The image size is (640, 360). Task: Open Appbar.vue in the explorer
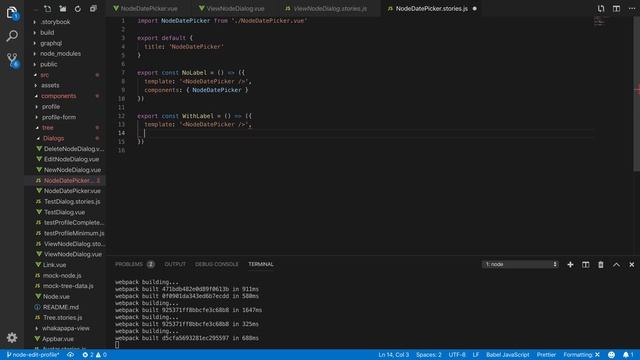tap(58, 339)
